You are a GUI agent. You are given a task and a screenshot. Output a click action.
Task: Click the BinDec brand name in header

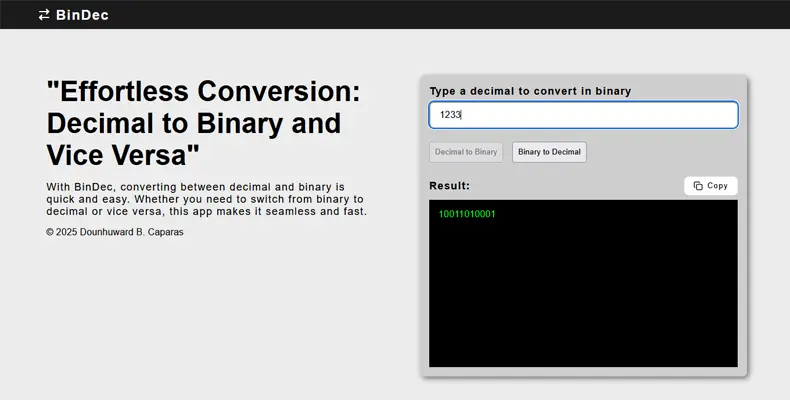[x=83, y=15]
